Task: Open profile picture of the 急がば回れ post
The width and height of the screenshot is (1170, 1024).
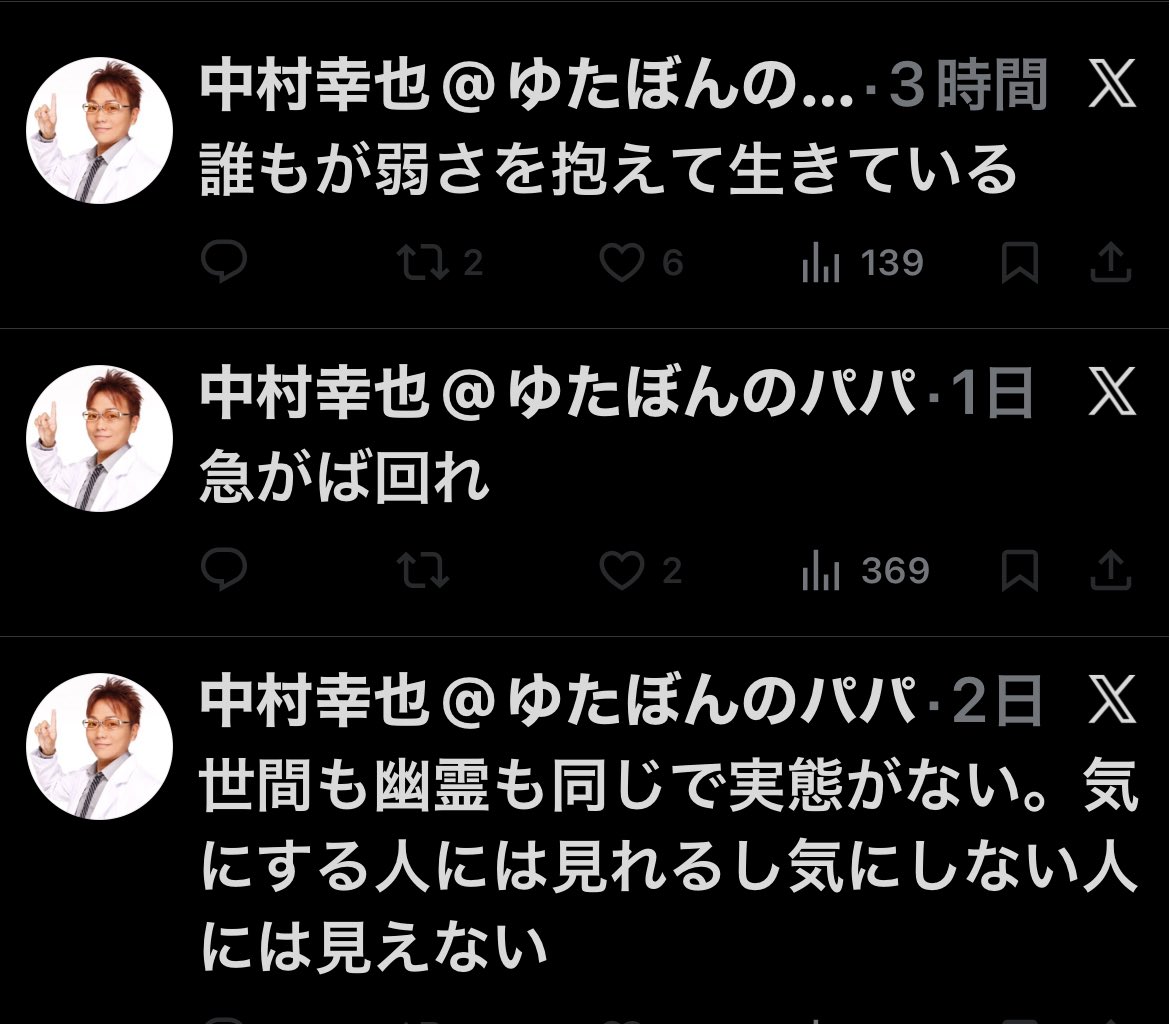Action: point(99,439)
